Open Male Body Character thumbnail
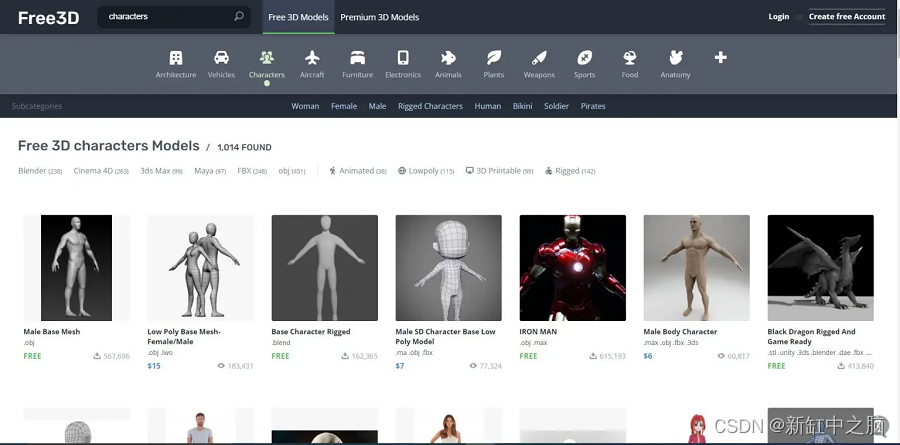The height and width of the screenshot is (445, 900). 696,268
